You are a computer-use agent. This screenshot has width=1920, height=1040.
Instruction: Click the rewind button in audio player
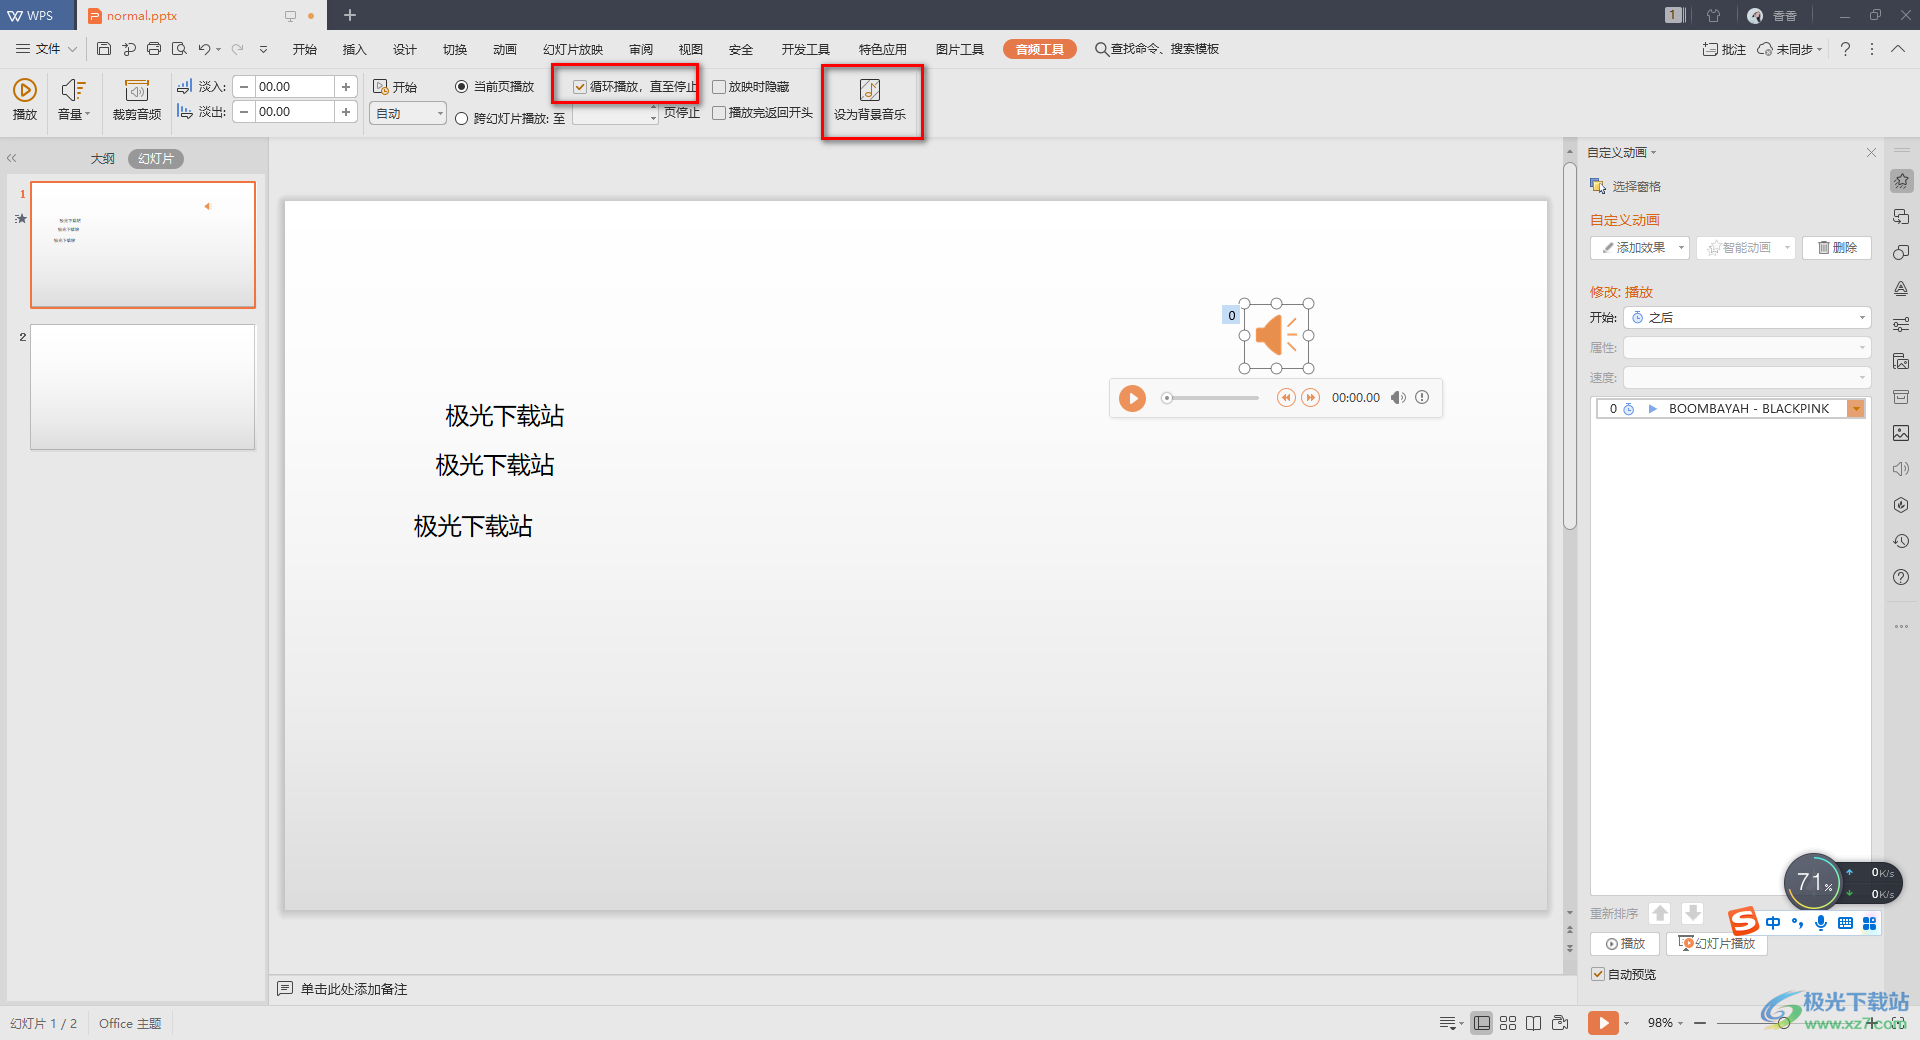(x=1286, y=398)
